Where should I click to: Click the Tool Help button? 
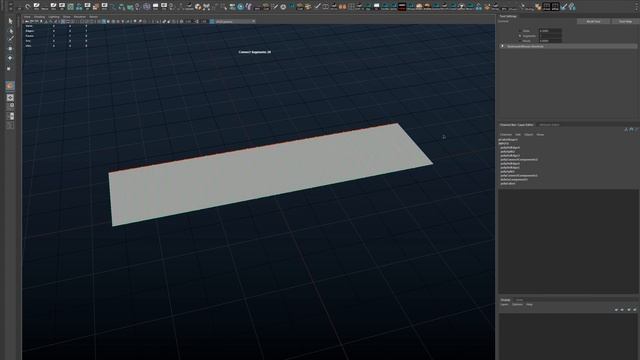(x=625, y=21)
